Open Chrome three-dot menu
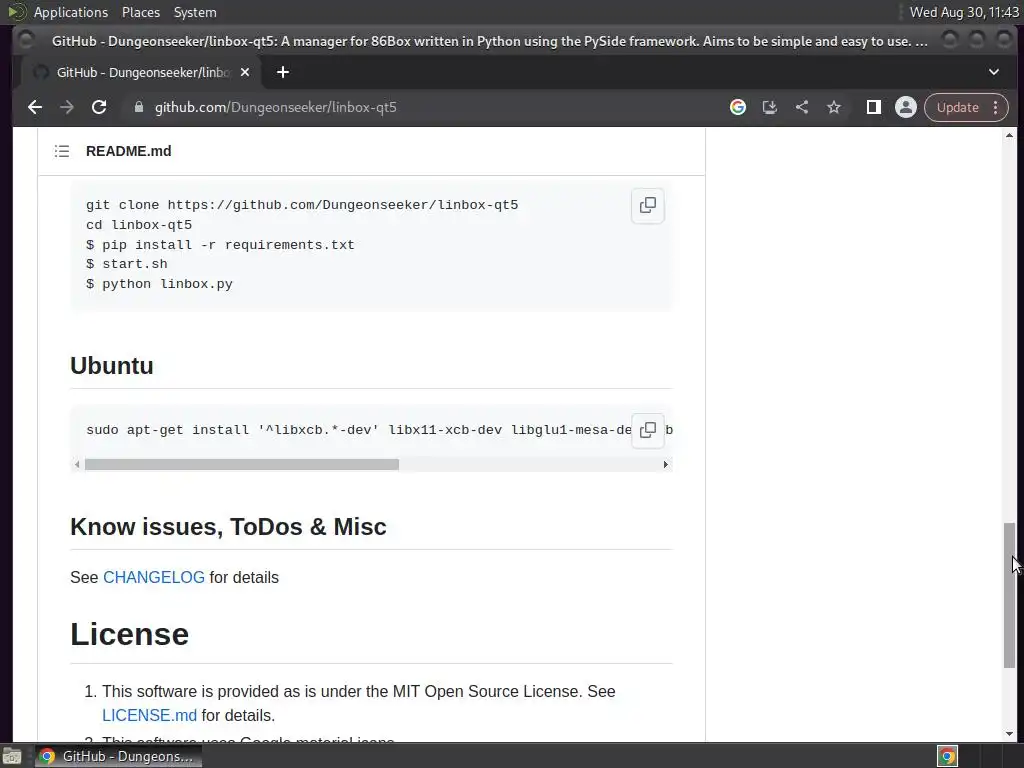Screen dimensions: 1024x768 click(x=996, y=107)
